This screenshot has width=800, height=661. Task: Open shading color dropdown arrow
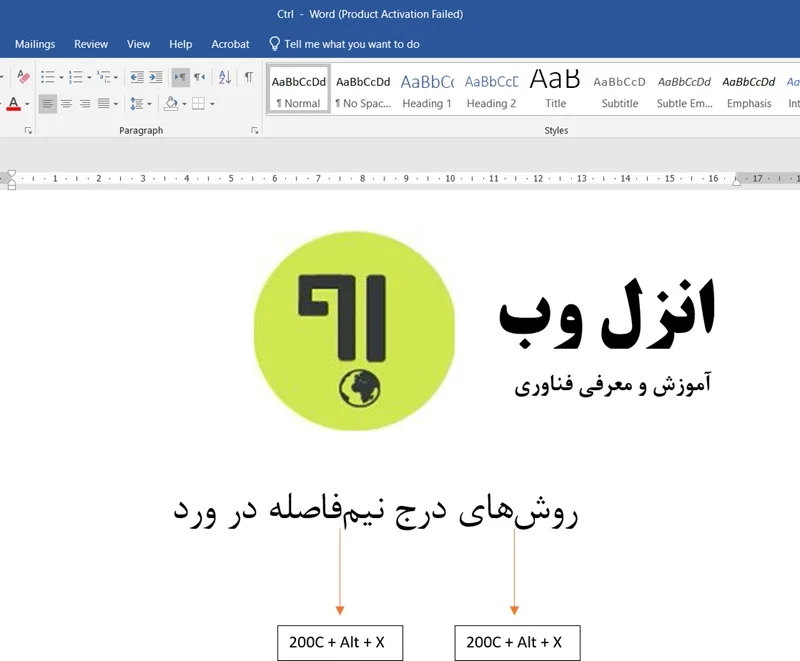pos(184,104)
